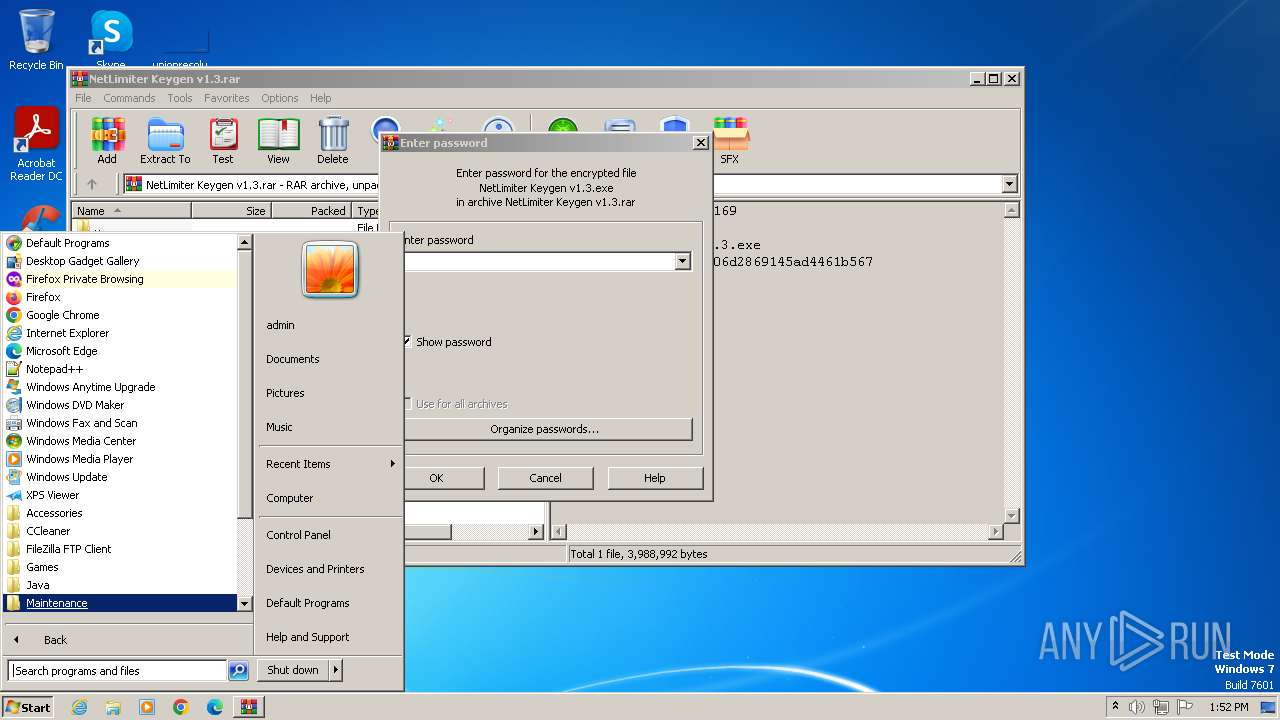This screenshot has width=1280, height=720.
Task: Click the Search programs and files box
Action: point(117,671)
